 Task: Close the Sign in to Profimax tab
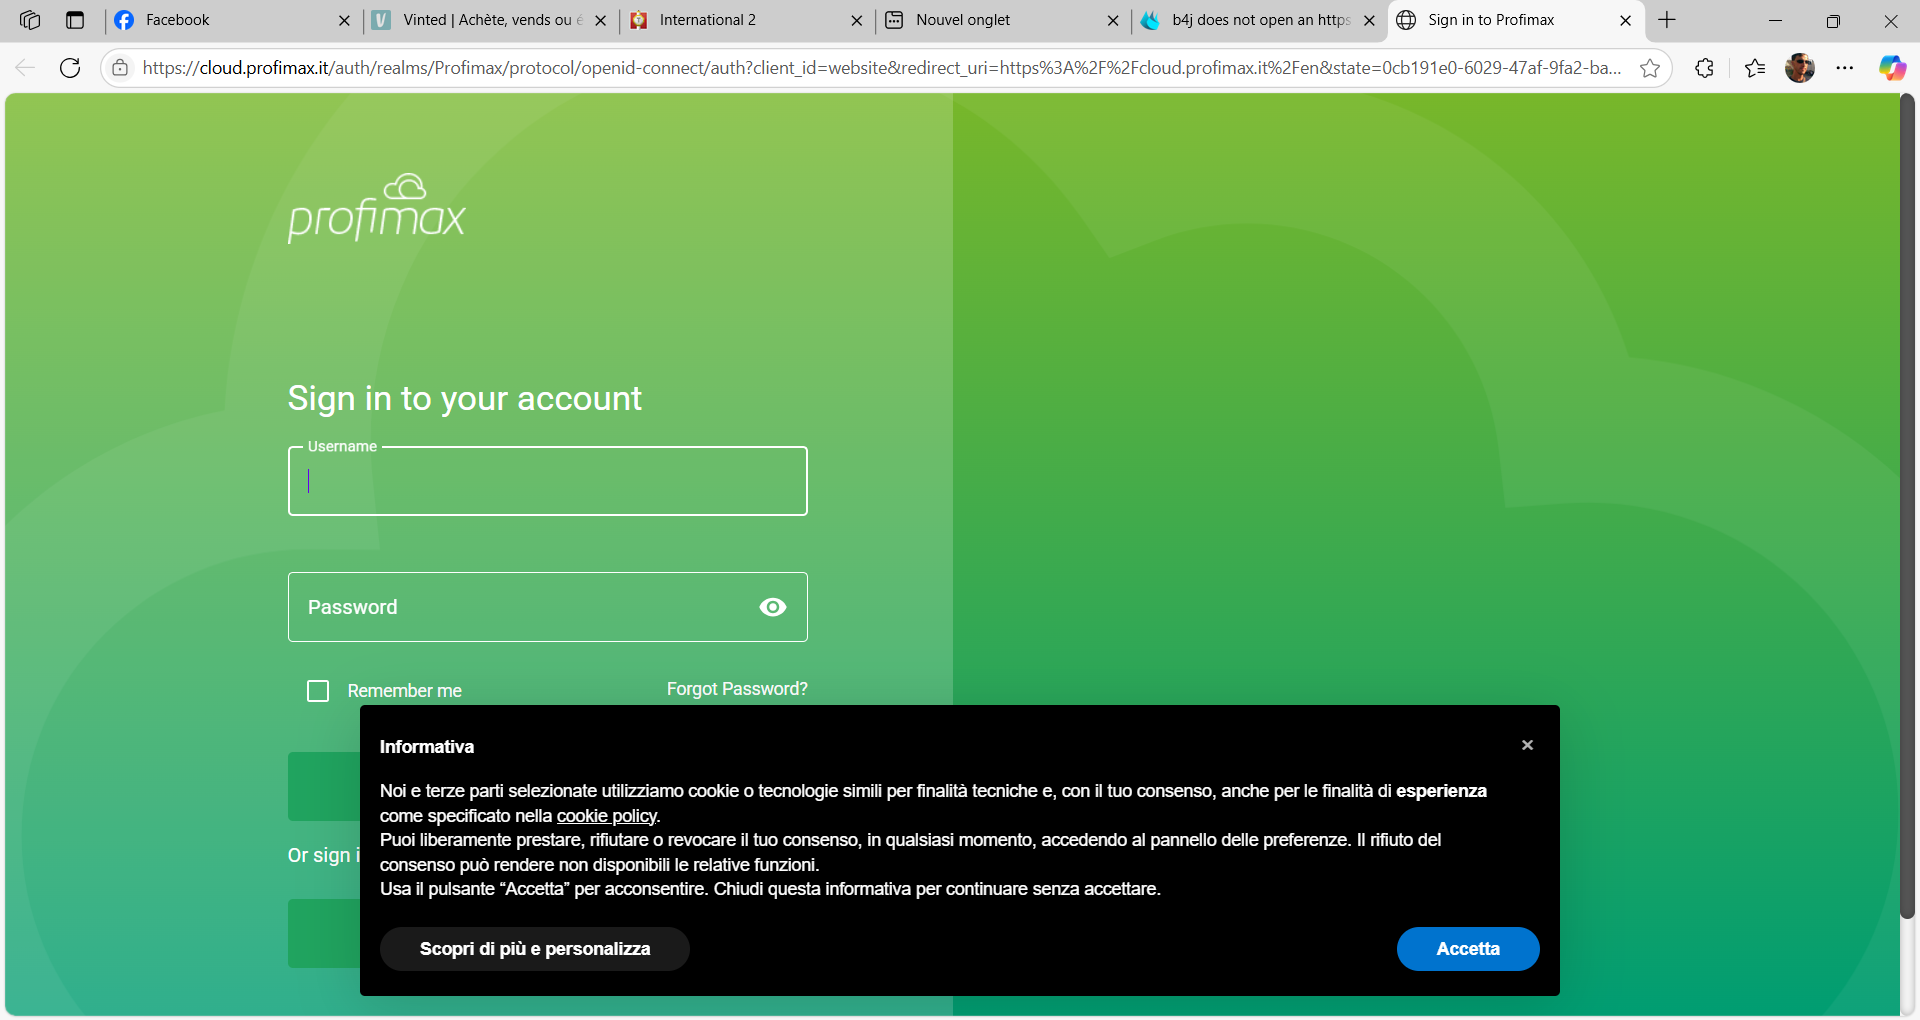coord(1625,20)
